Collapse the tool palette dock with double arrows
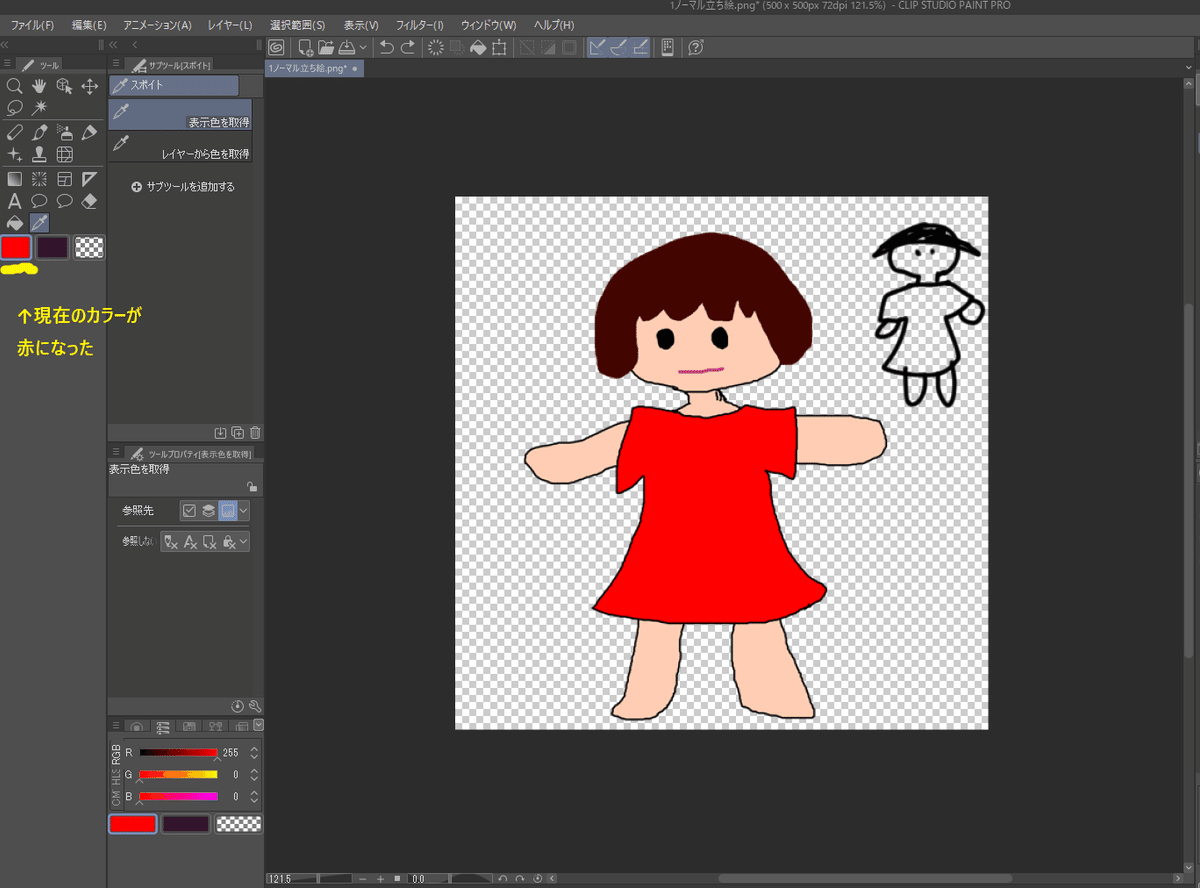 point(5,46)
